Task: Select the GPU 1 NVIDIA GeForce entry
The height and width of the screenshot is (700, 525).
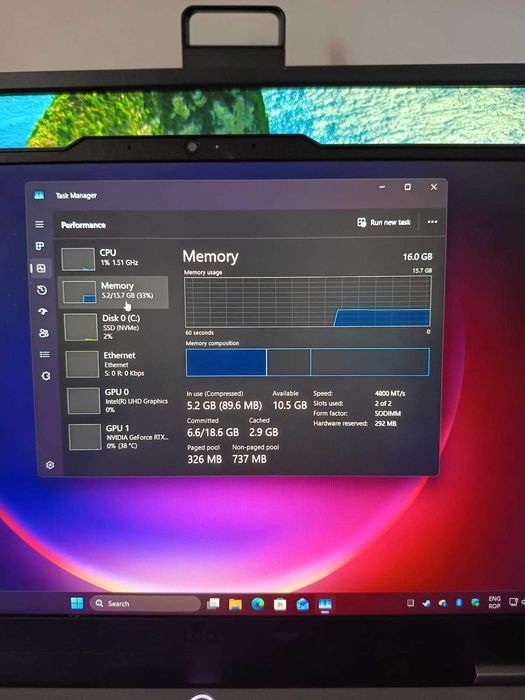Action: click(x=120, y=437)
